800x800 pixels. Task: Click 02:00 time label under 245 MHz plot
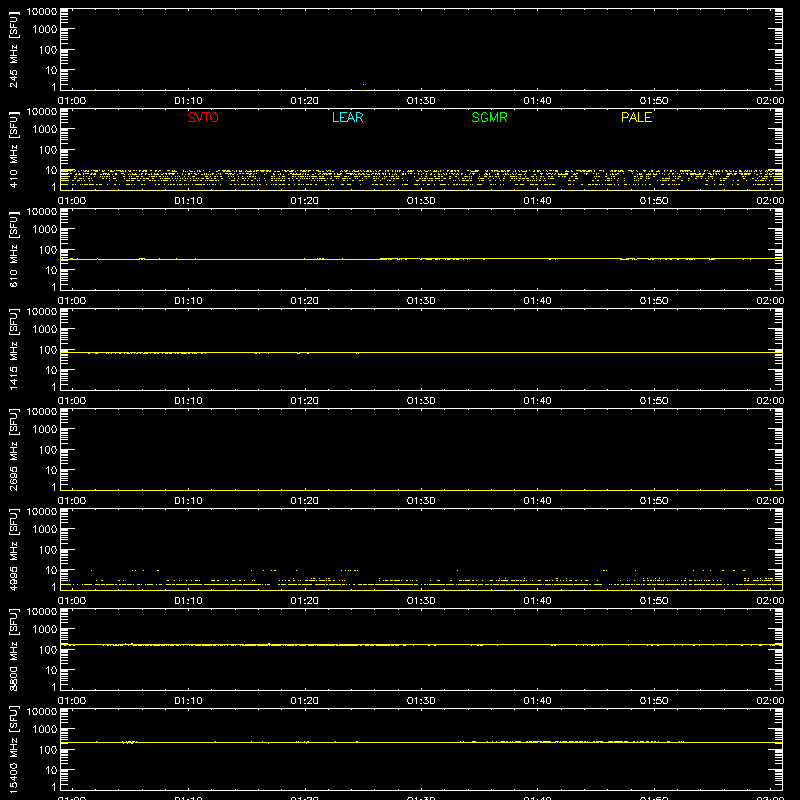(770, 101)
